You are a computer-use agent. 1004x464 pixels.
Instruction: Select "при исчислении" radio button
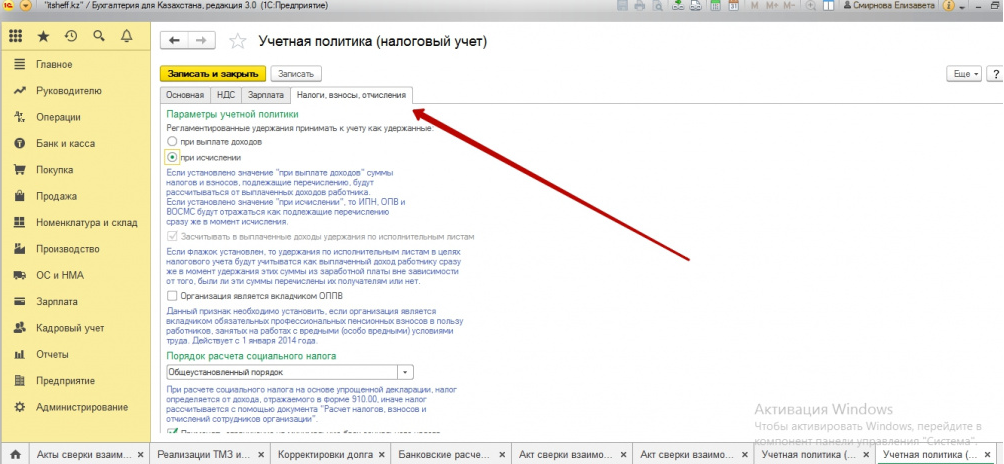172,157
